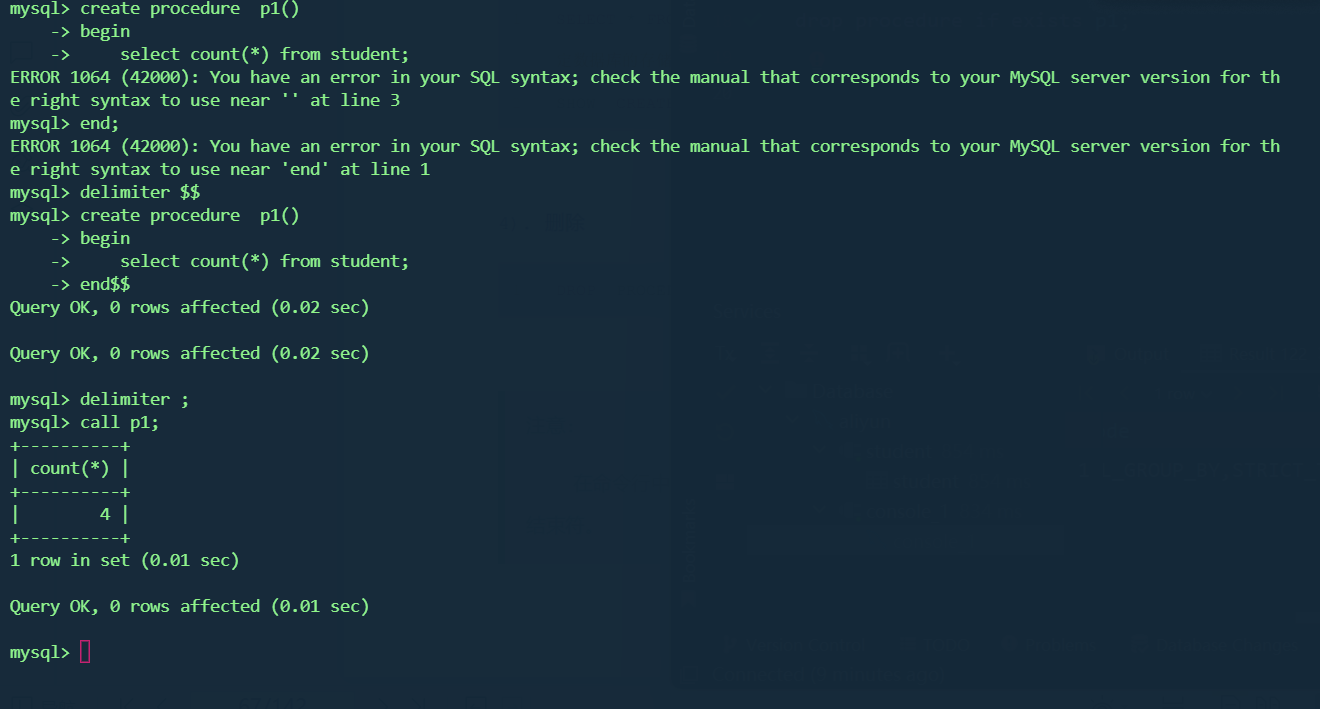Click the top border of the result table
This screenshot has height=709, width=1320.
(69, 445)
